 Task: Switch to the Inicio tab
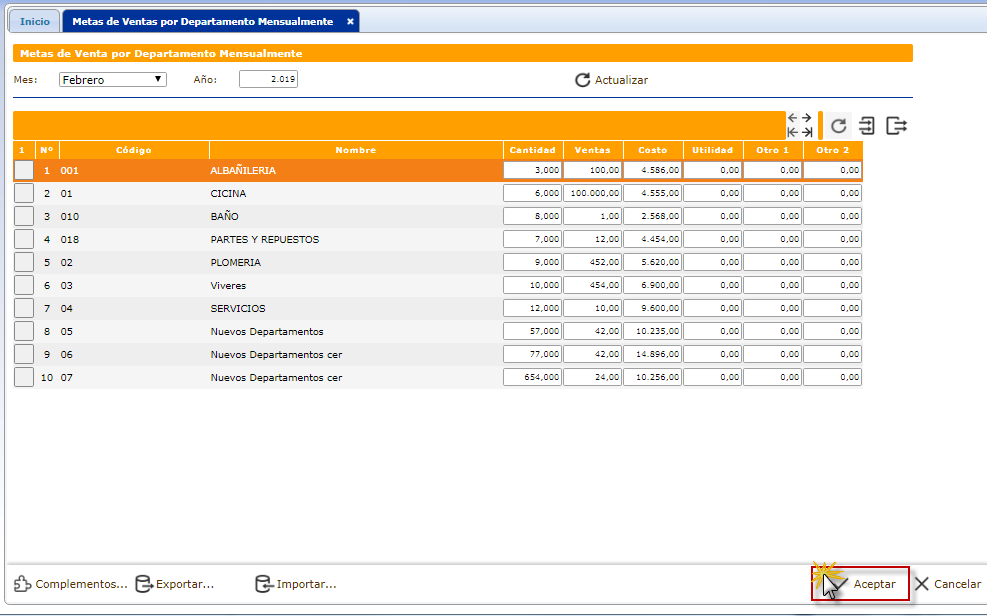[35, 21]
